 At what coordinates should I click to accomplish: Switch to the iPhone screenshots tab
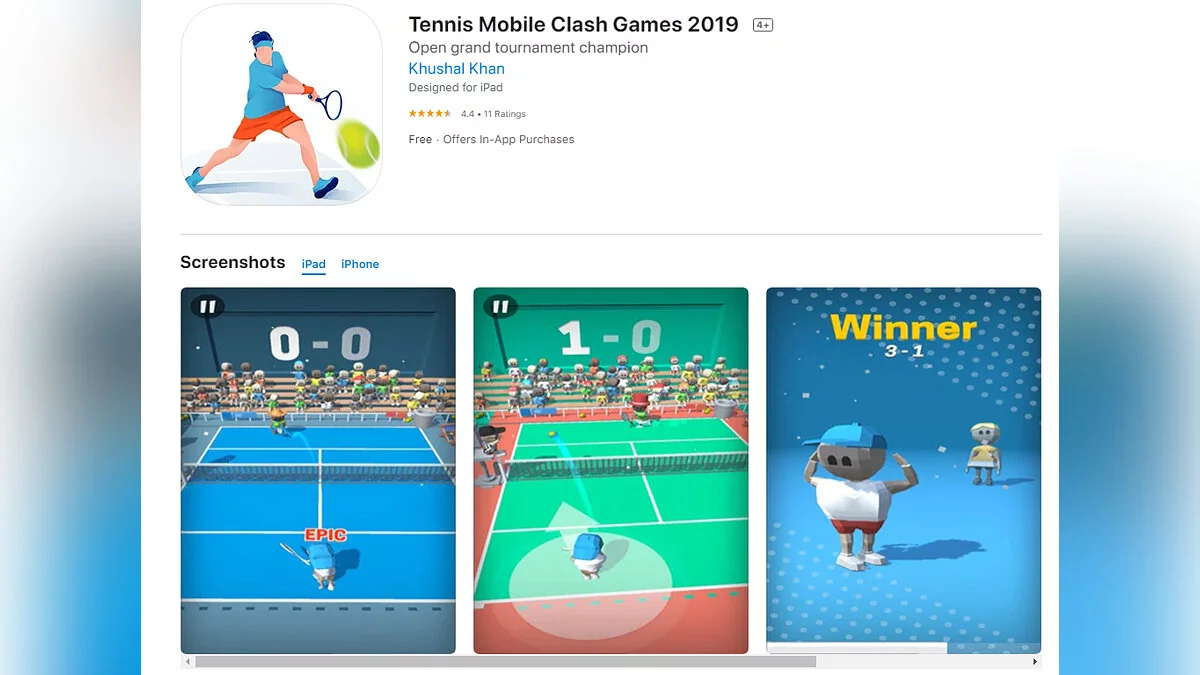[x=360, y=264]
